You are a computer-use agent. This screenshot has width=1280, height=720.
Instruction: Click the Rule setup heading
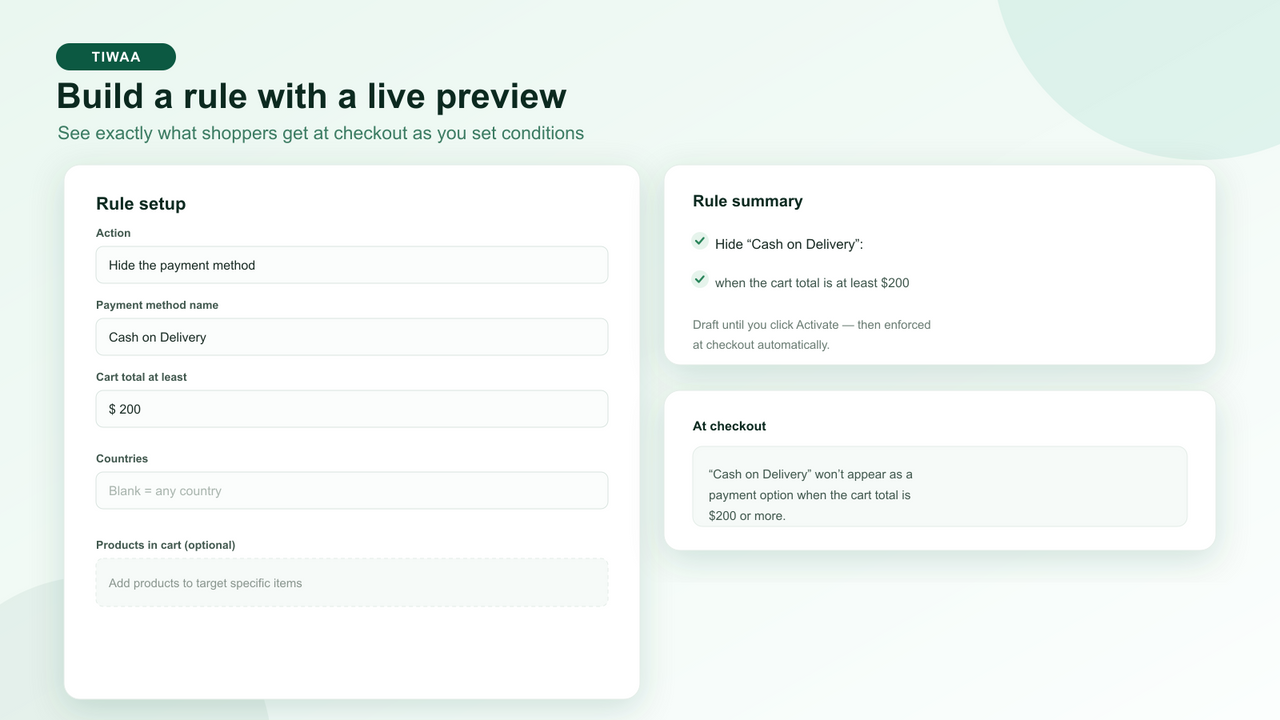pyautogui.click(x=141, y=204)
